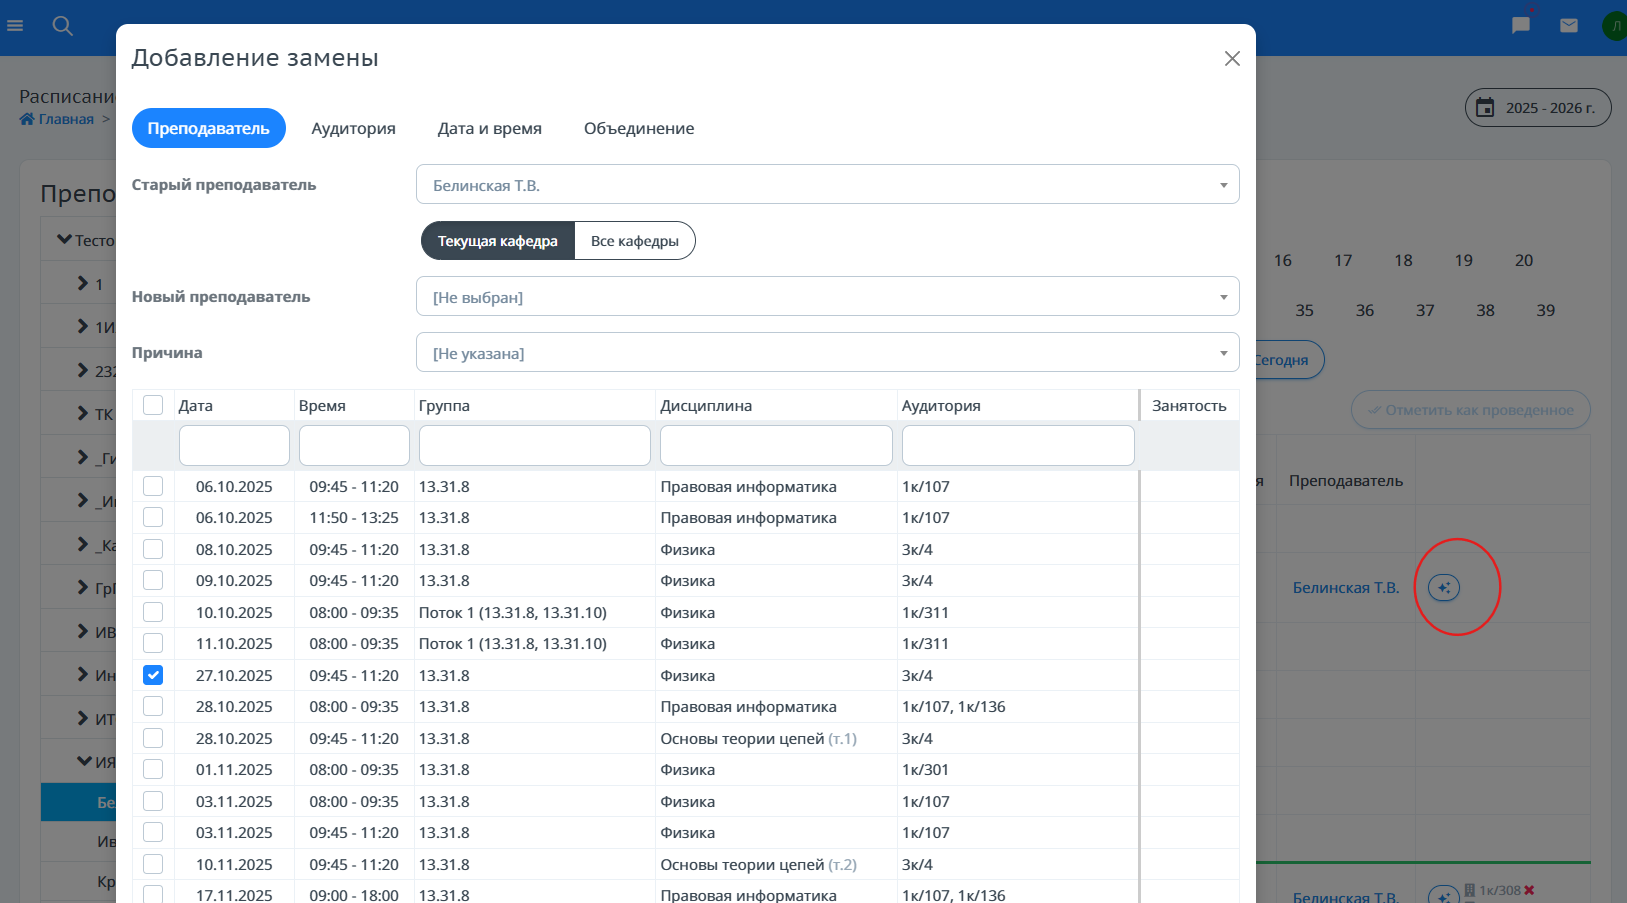Viewport: 1627px width, 903px height.
Task: Select the Все кафедры button
Action: tap(635, 241)
